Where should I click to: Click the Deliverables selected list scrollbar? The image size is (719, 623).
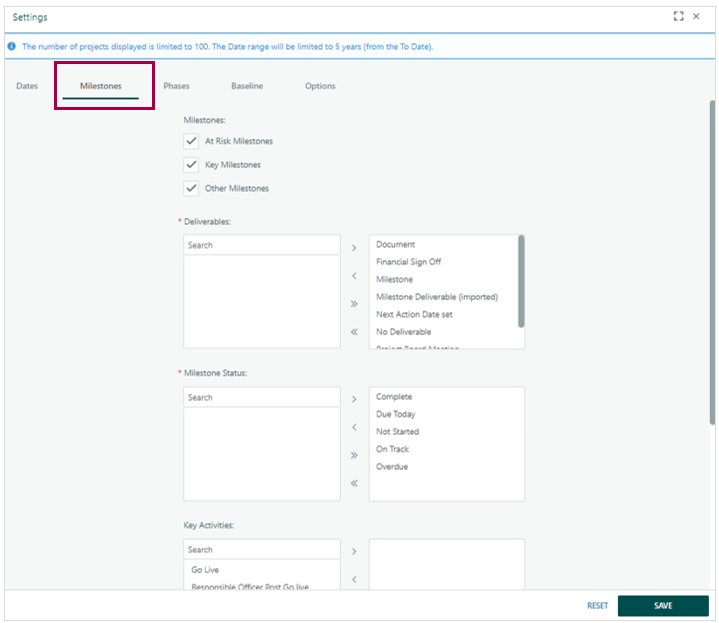pyautogui.click(x=521, y=281)
